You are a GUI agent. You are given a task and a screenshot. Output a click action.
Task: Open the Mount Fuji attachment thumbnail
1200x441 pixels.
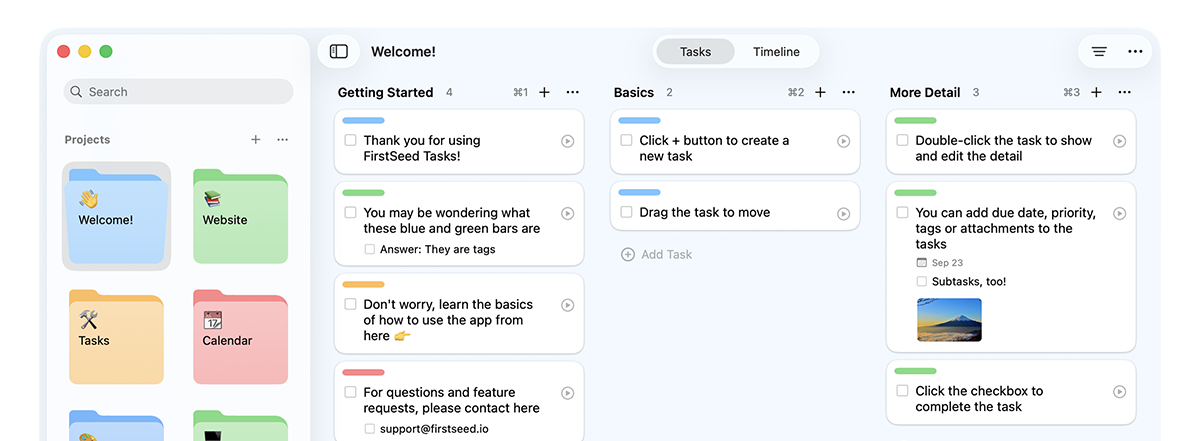click(949, 320)
